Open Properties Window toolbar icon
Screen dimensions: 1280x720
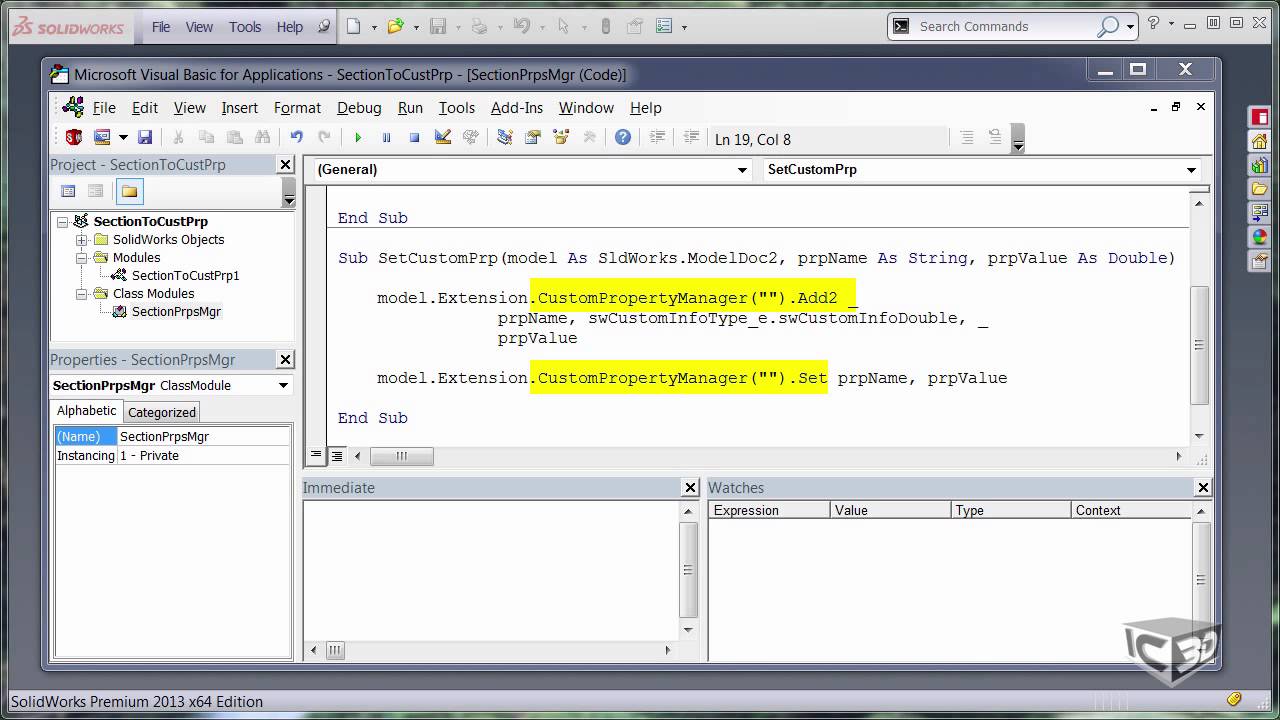click(x=533, y=138)
